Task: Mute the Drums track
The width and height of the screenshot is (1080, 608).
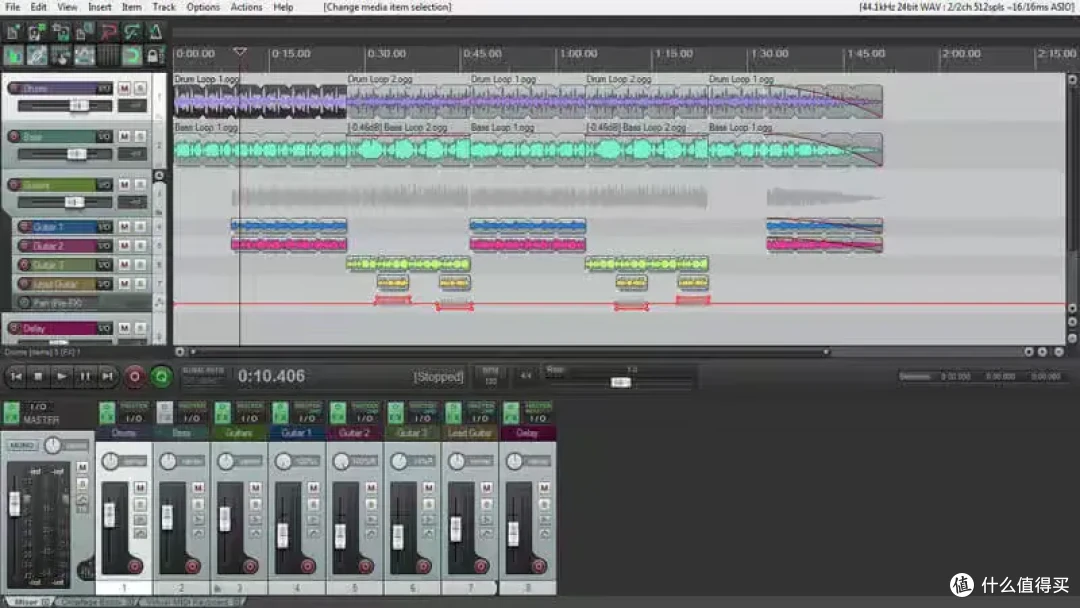Action: click(124, 88)
